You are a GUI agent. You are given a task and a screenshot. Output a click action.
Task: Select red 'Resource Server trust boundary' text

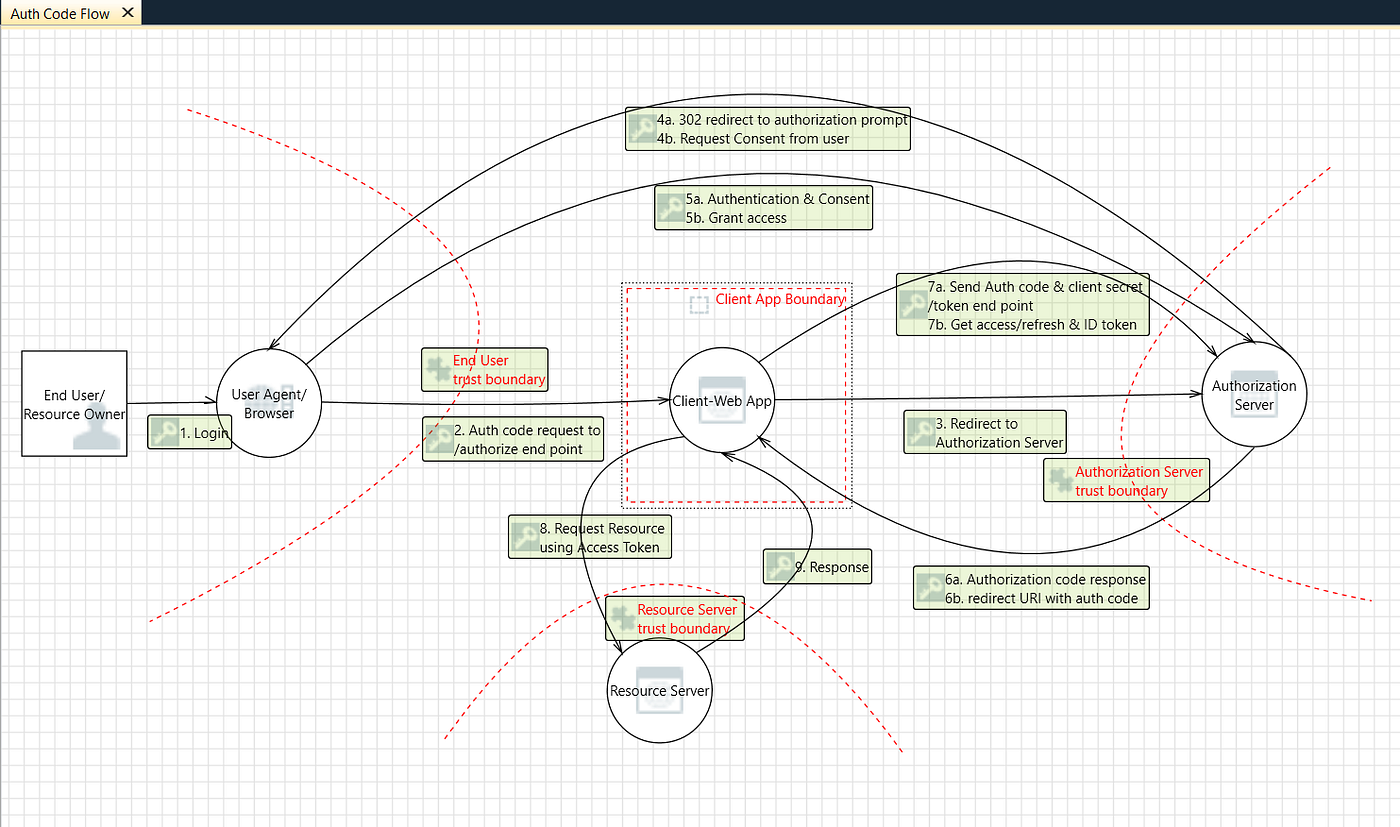[x=687, y=619]
